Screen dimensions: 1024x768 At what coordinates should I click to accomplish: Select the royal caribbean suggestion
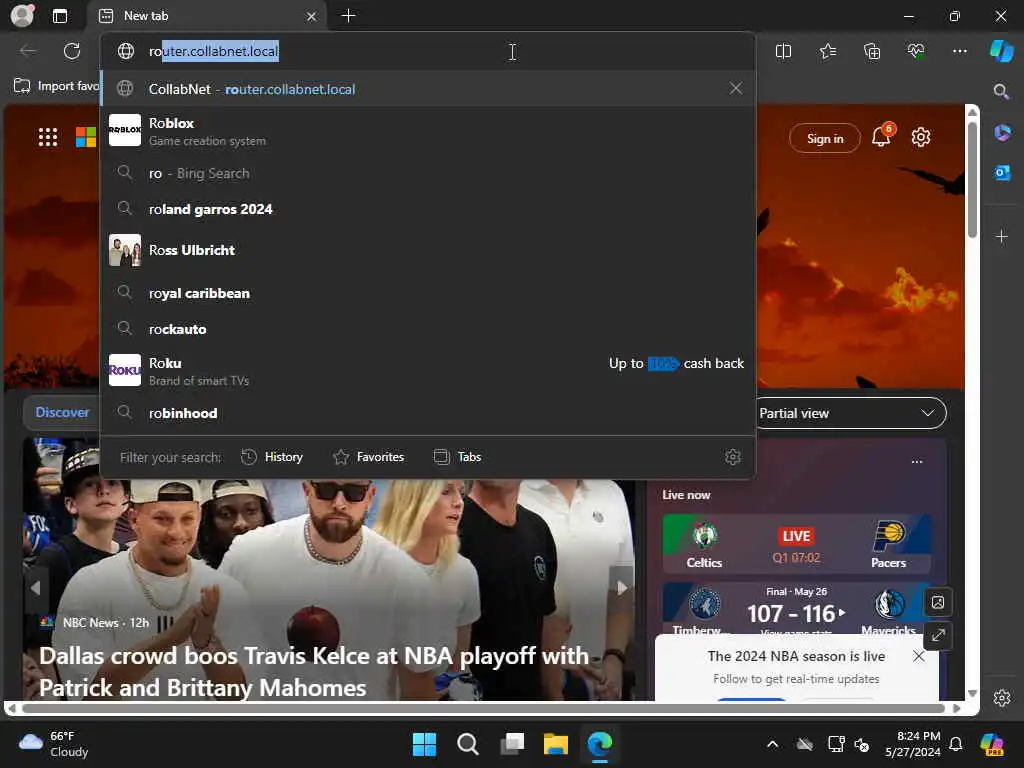pos(428,293)
